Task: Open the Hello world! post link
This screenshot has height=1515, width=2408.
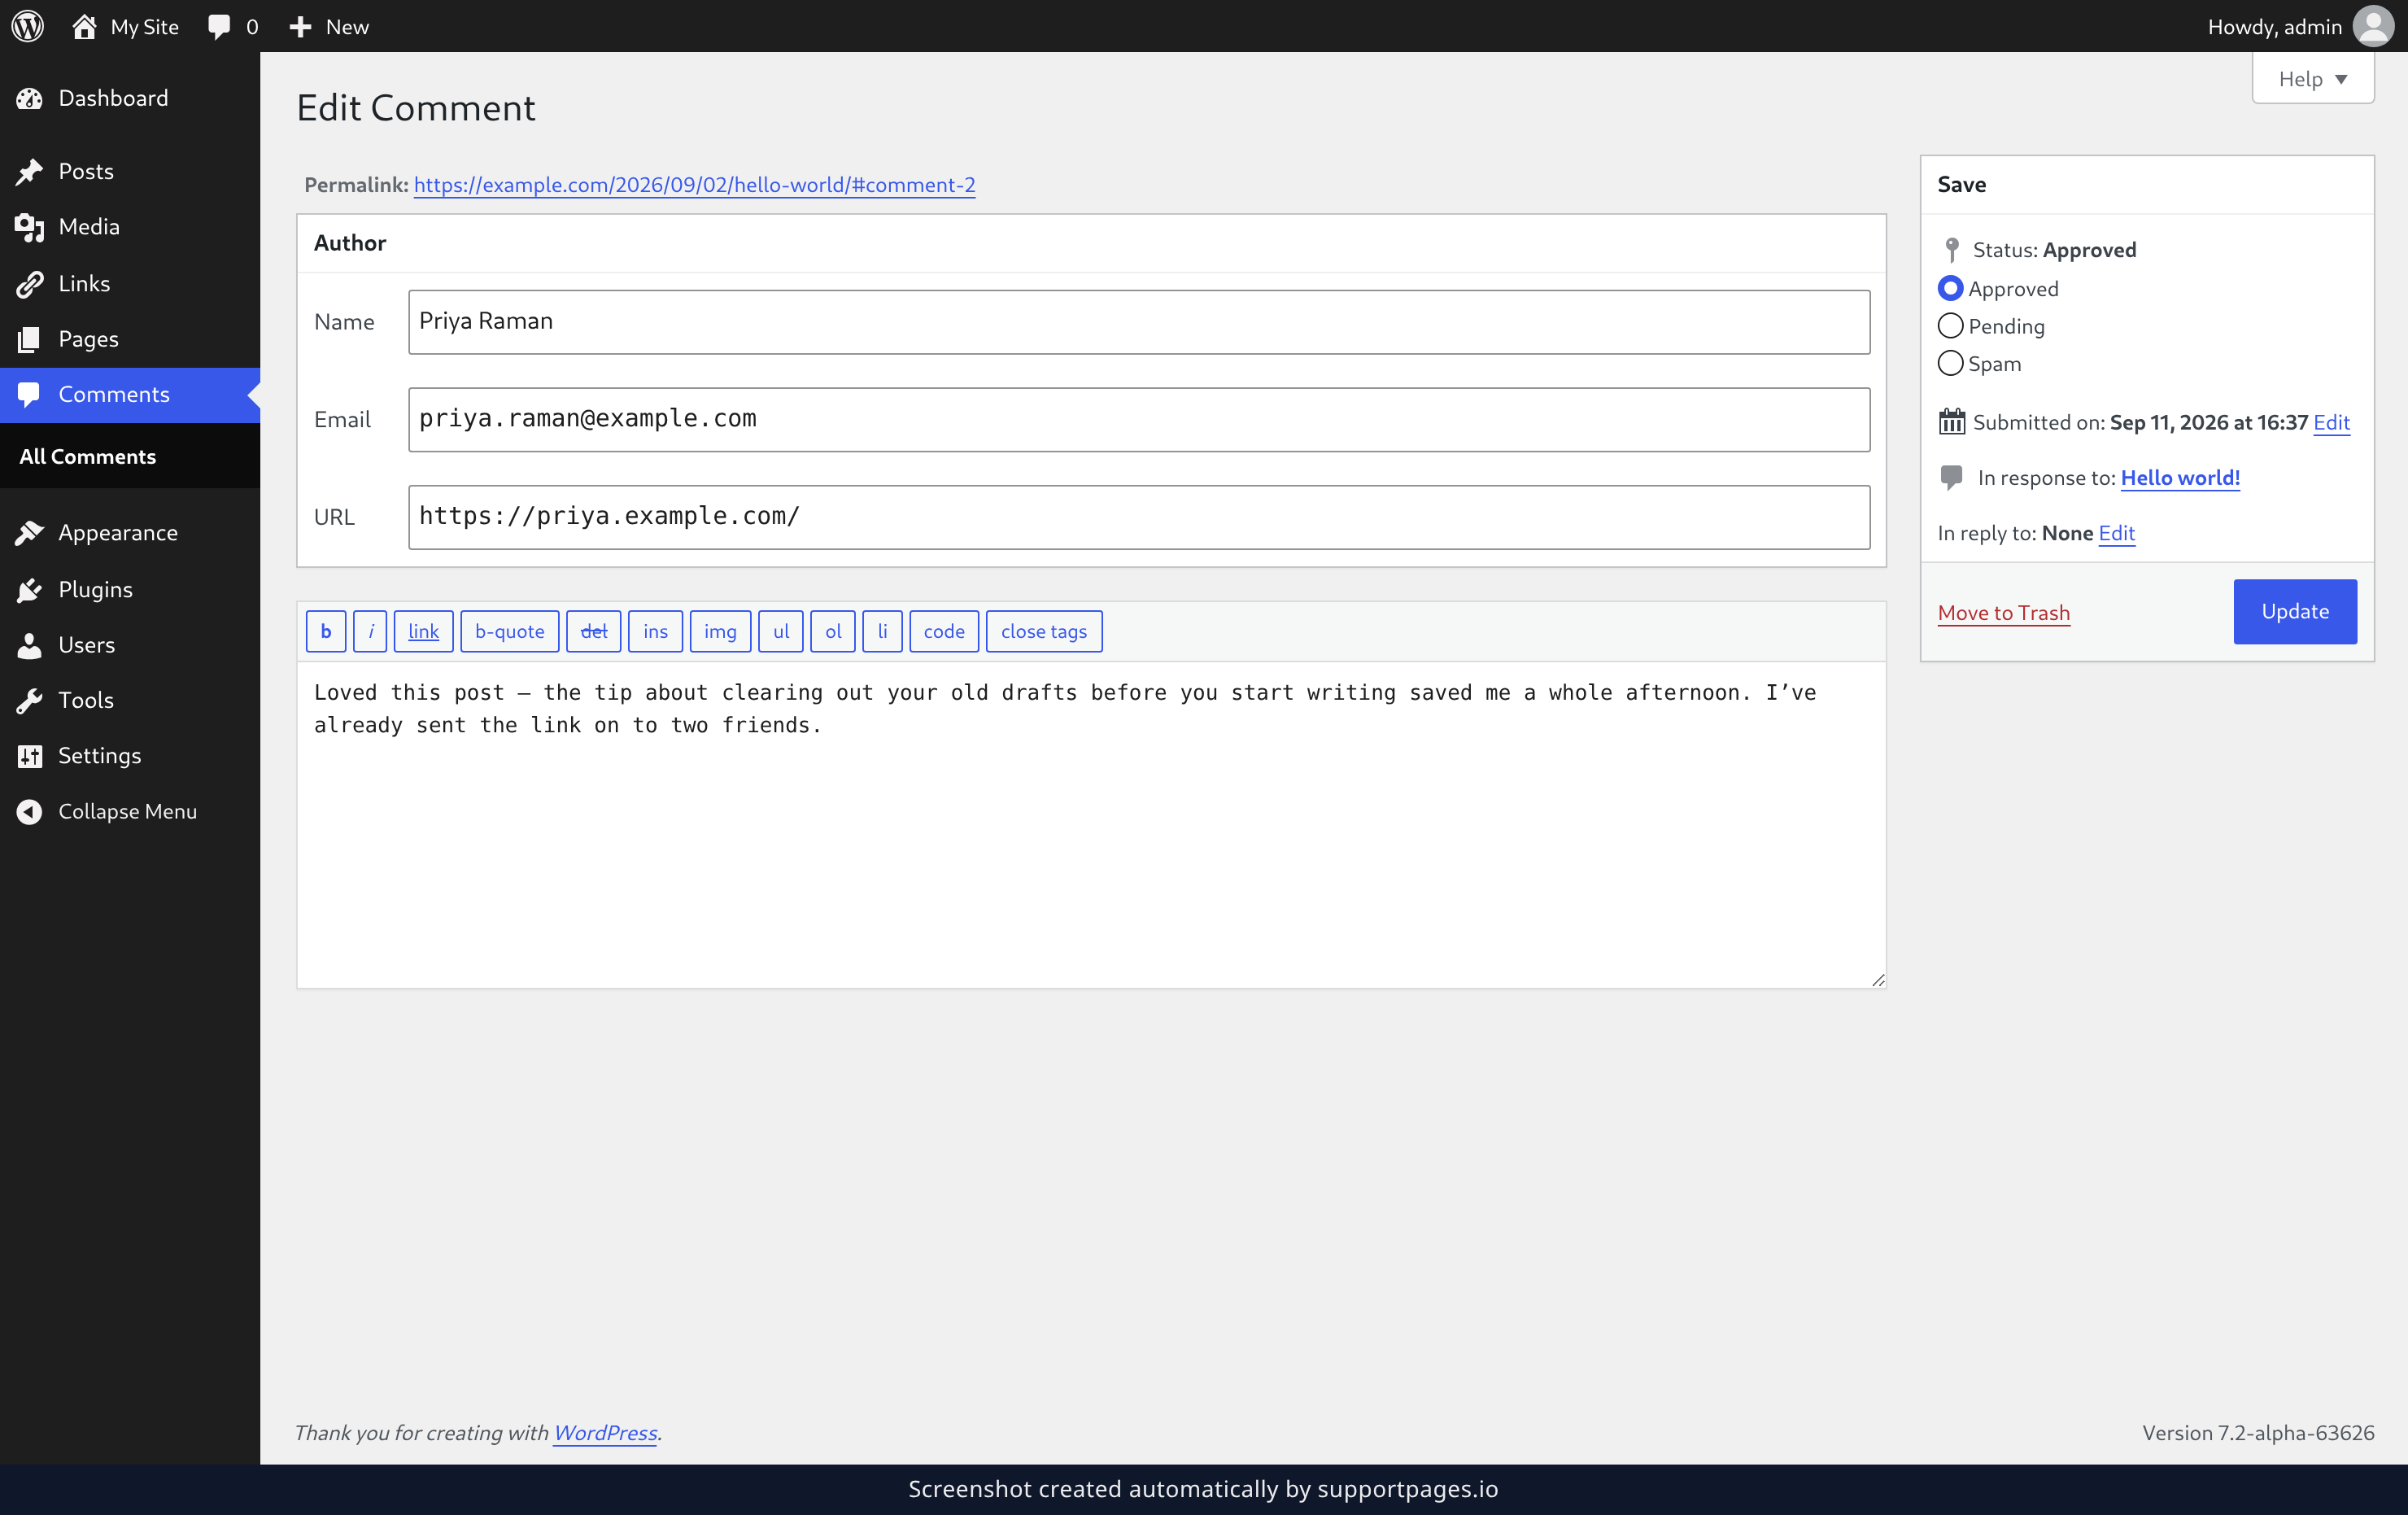Action: (x=2180, y=478)
